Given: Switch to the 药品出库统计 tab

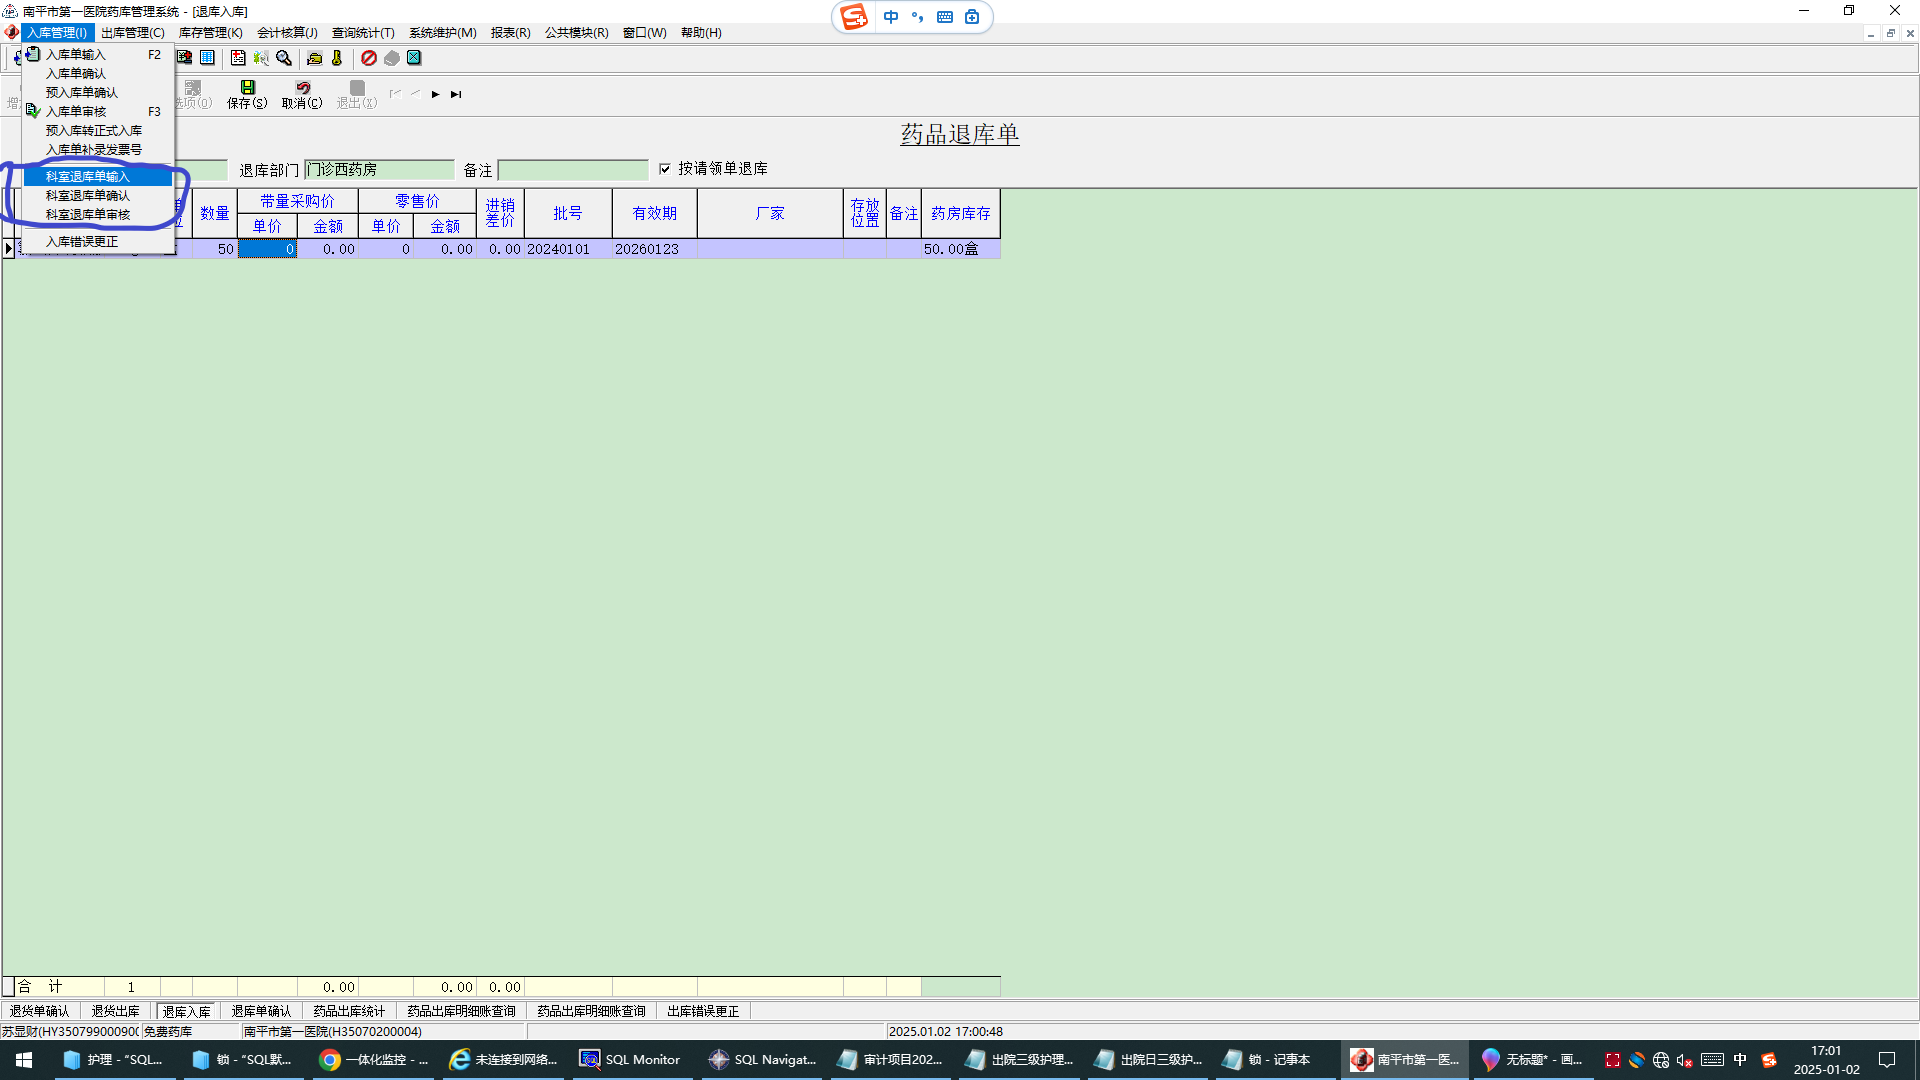Looking at the screenshot, I should point(349,1011).
